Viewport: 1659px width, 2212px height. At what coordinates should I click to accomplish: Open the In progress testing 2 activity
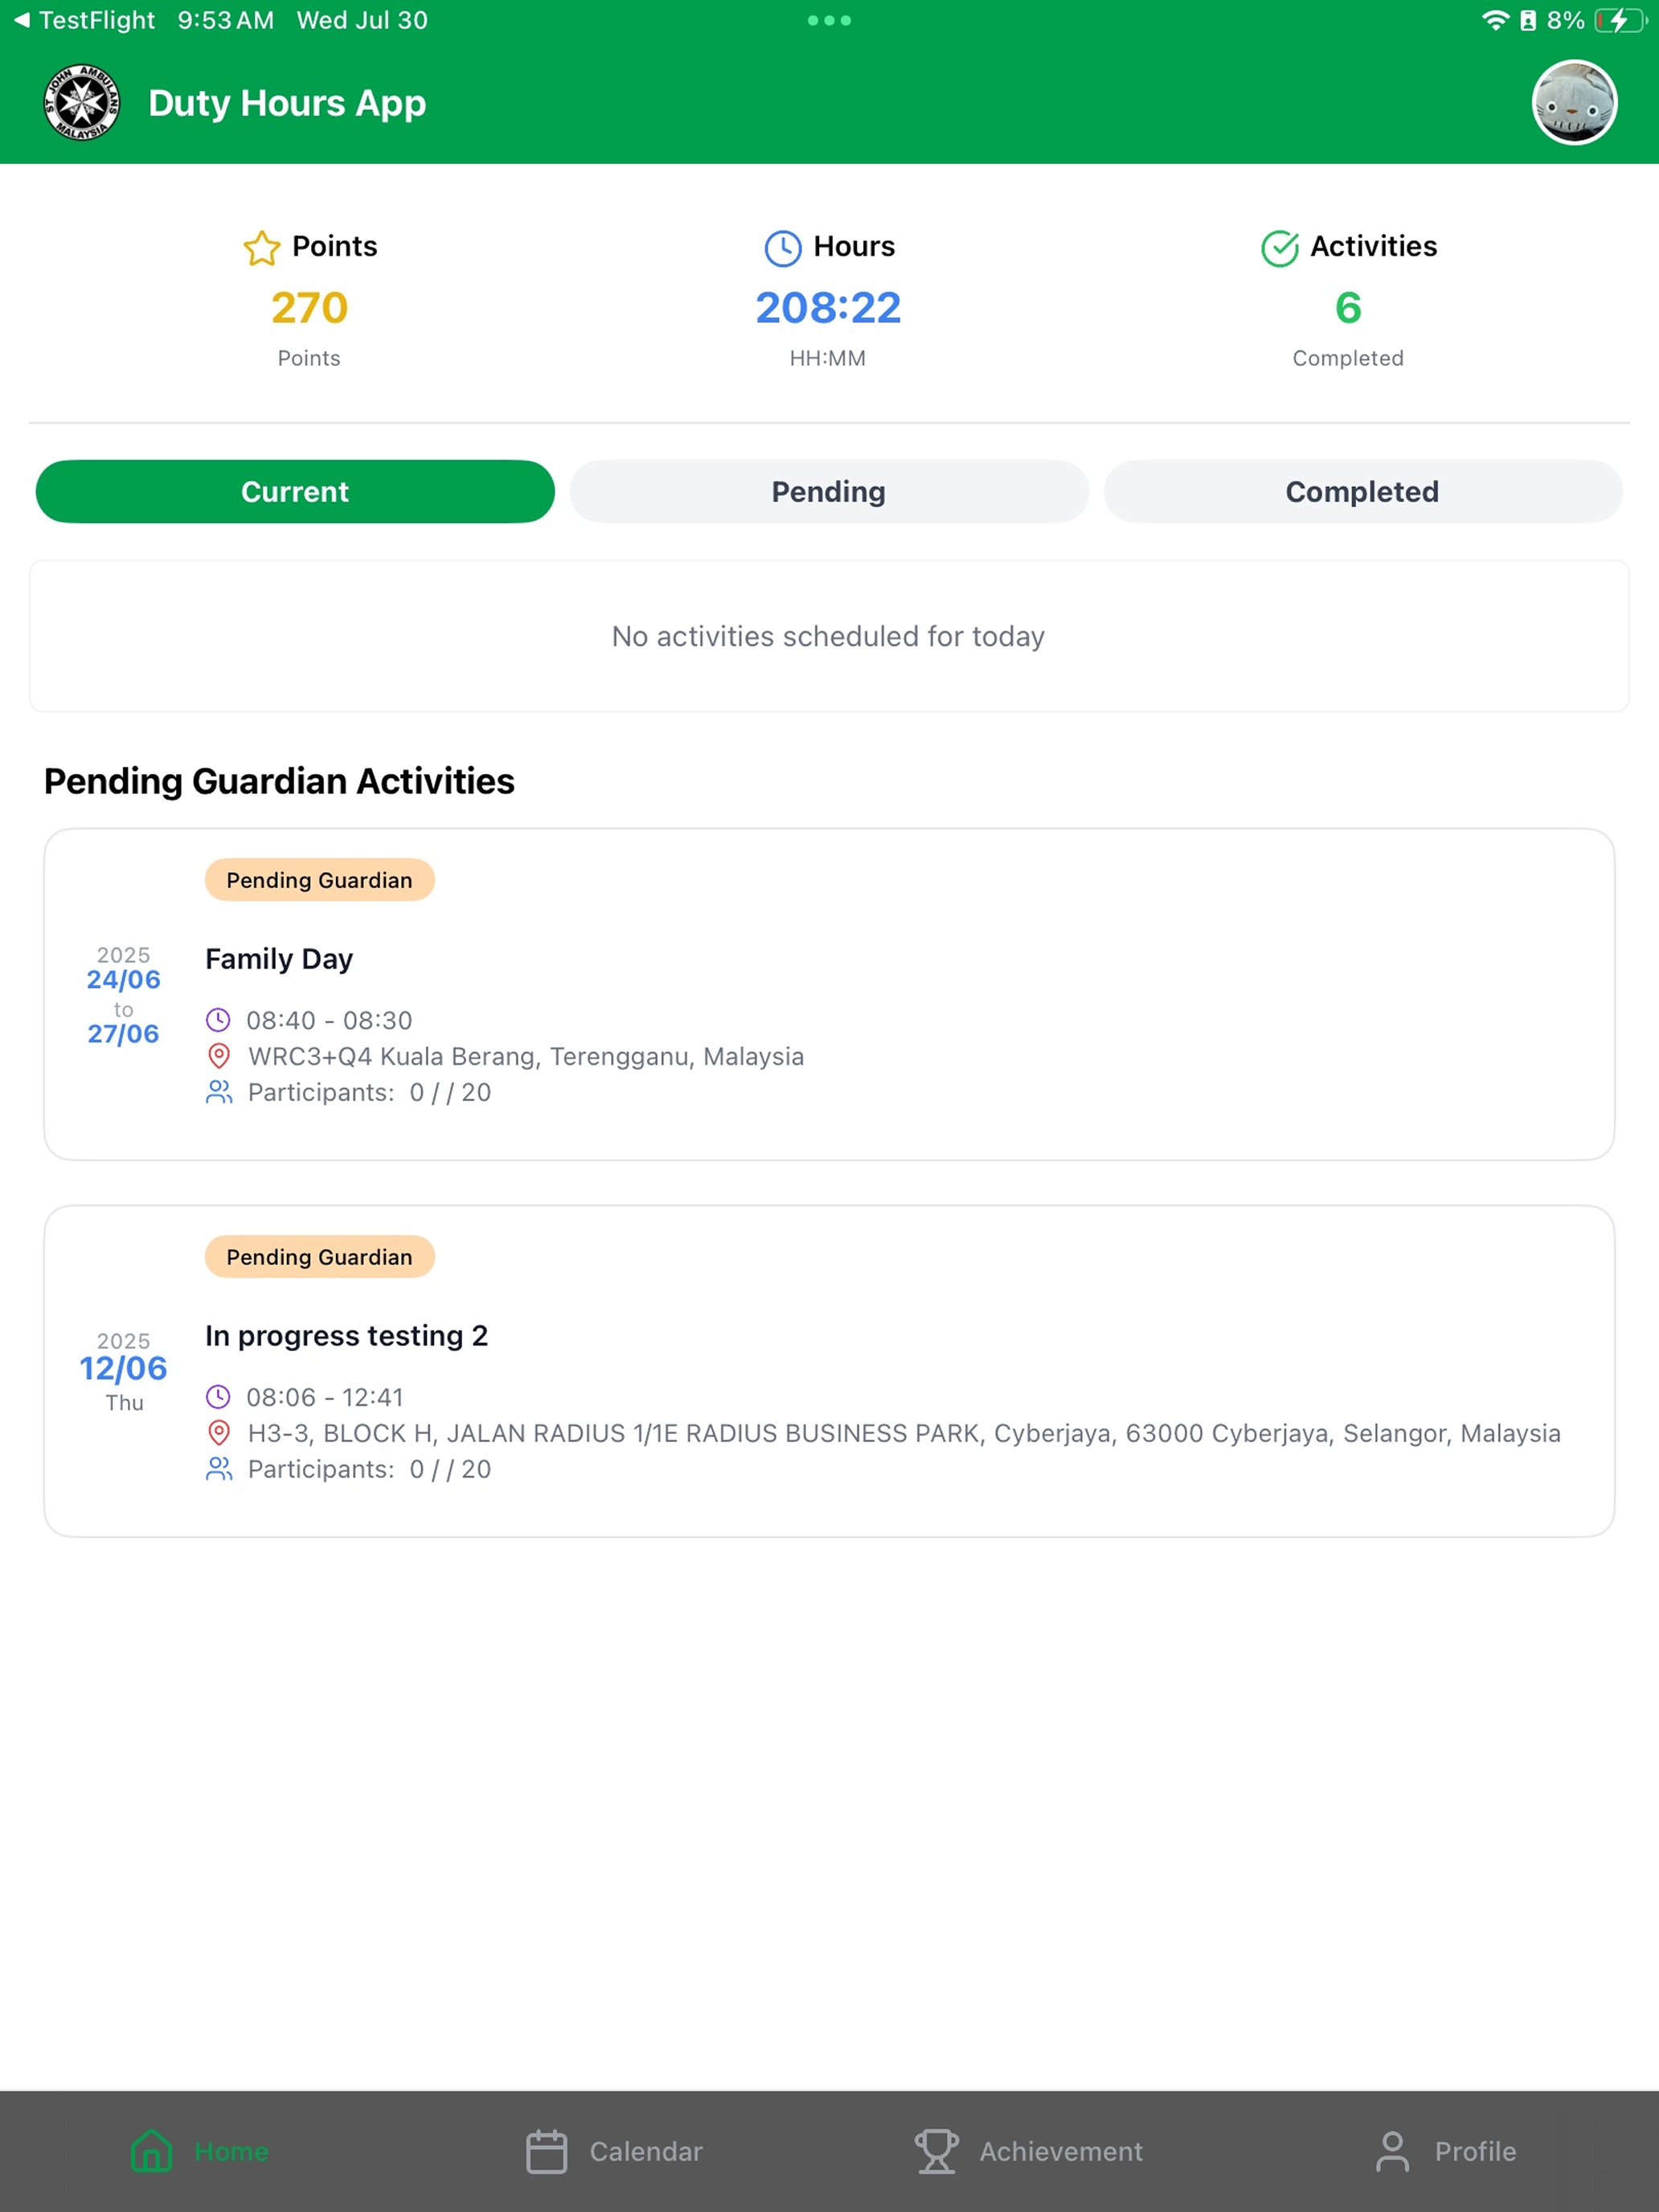(x=829, y=1371)
